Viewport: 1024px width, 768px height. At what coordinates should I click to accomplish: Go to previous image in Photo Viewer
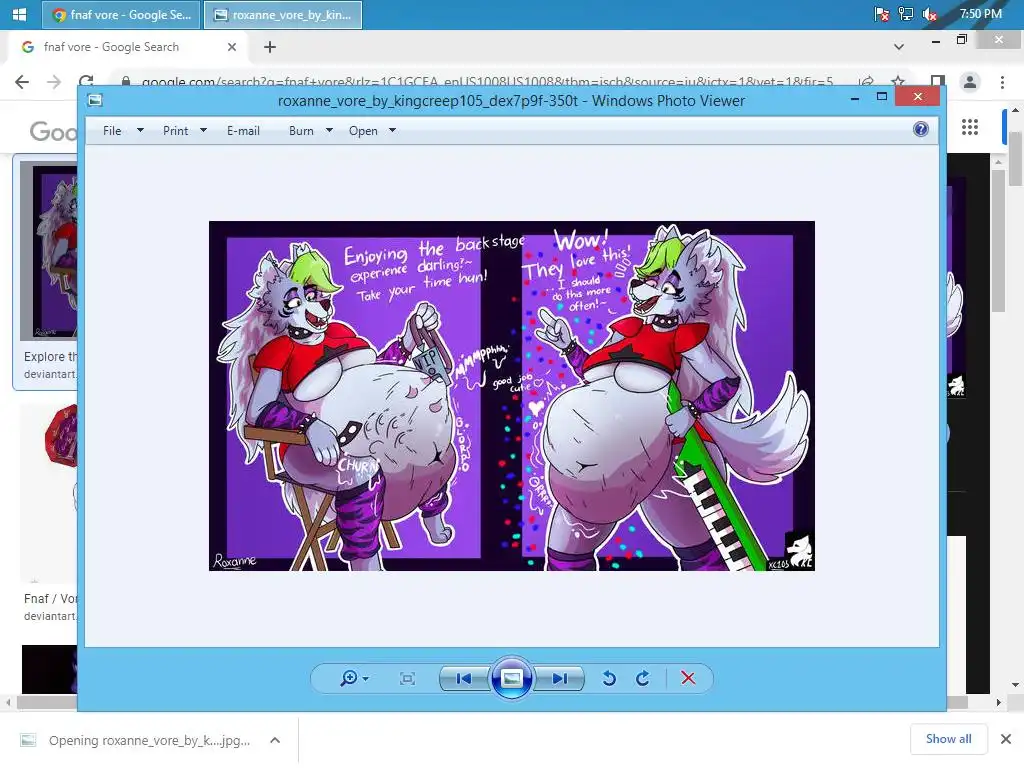[x=464, y=679]
